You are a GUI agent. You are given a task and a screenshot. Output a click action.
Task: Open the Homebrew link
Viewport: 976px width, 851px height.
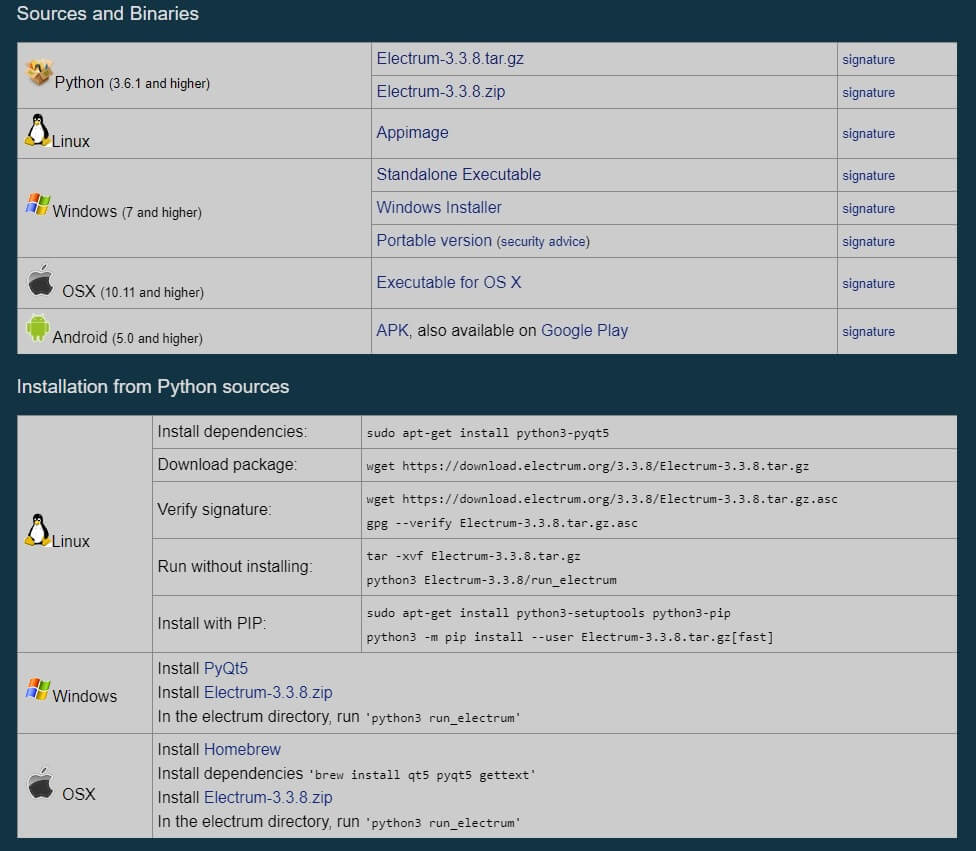coord(242,749)
